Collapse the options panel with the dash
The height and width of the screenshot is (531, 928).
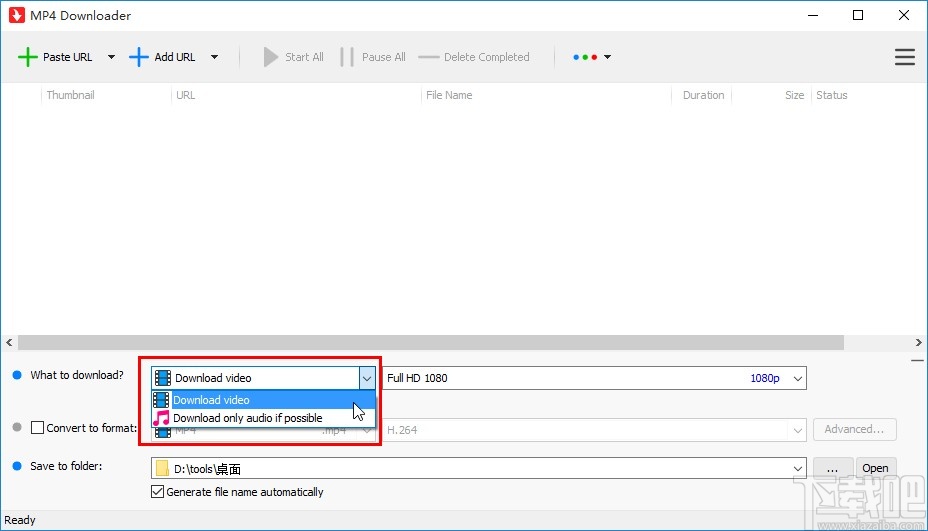click(x=917, y=360)
